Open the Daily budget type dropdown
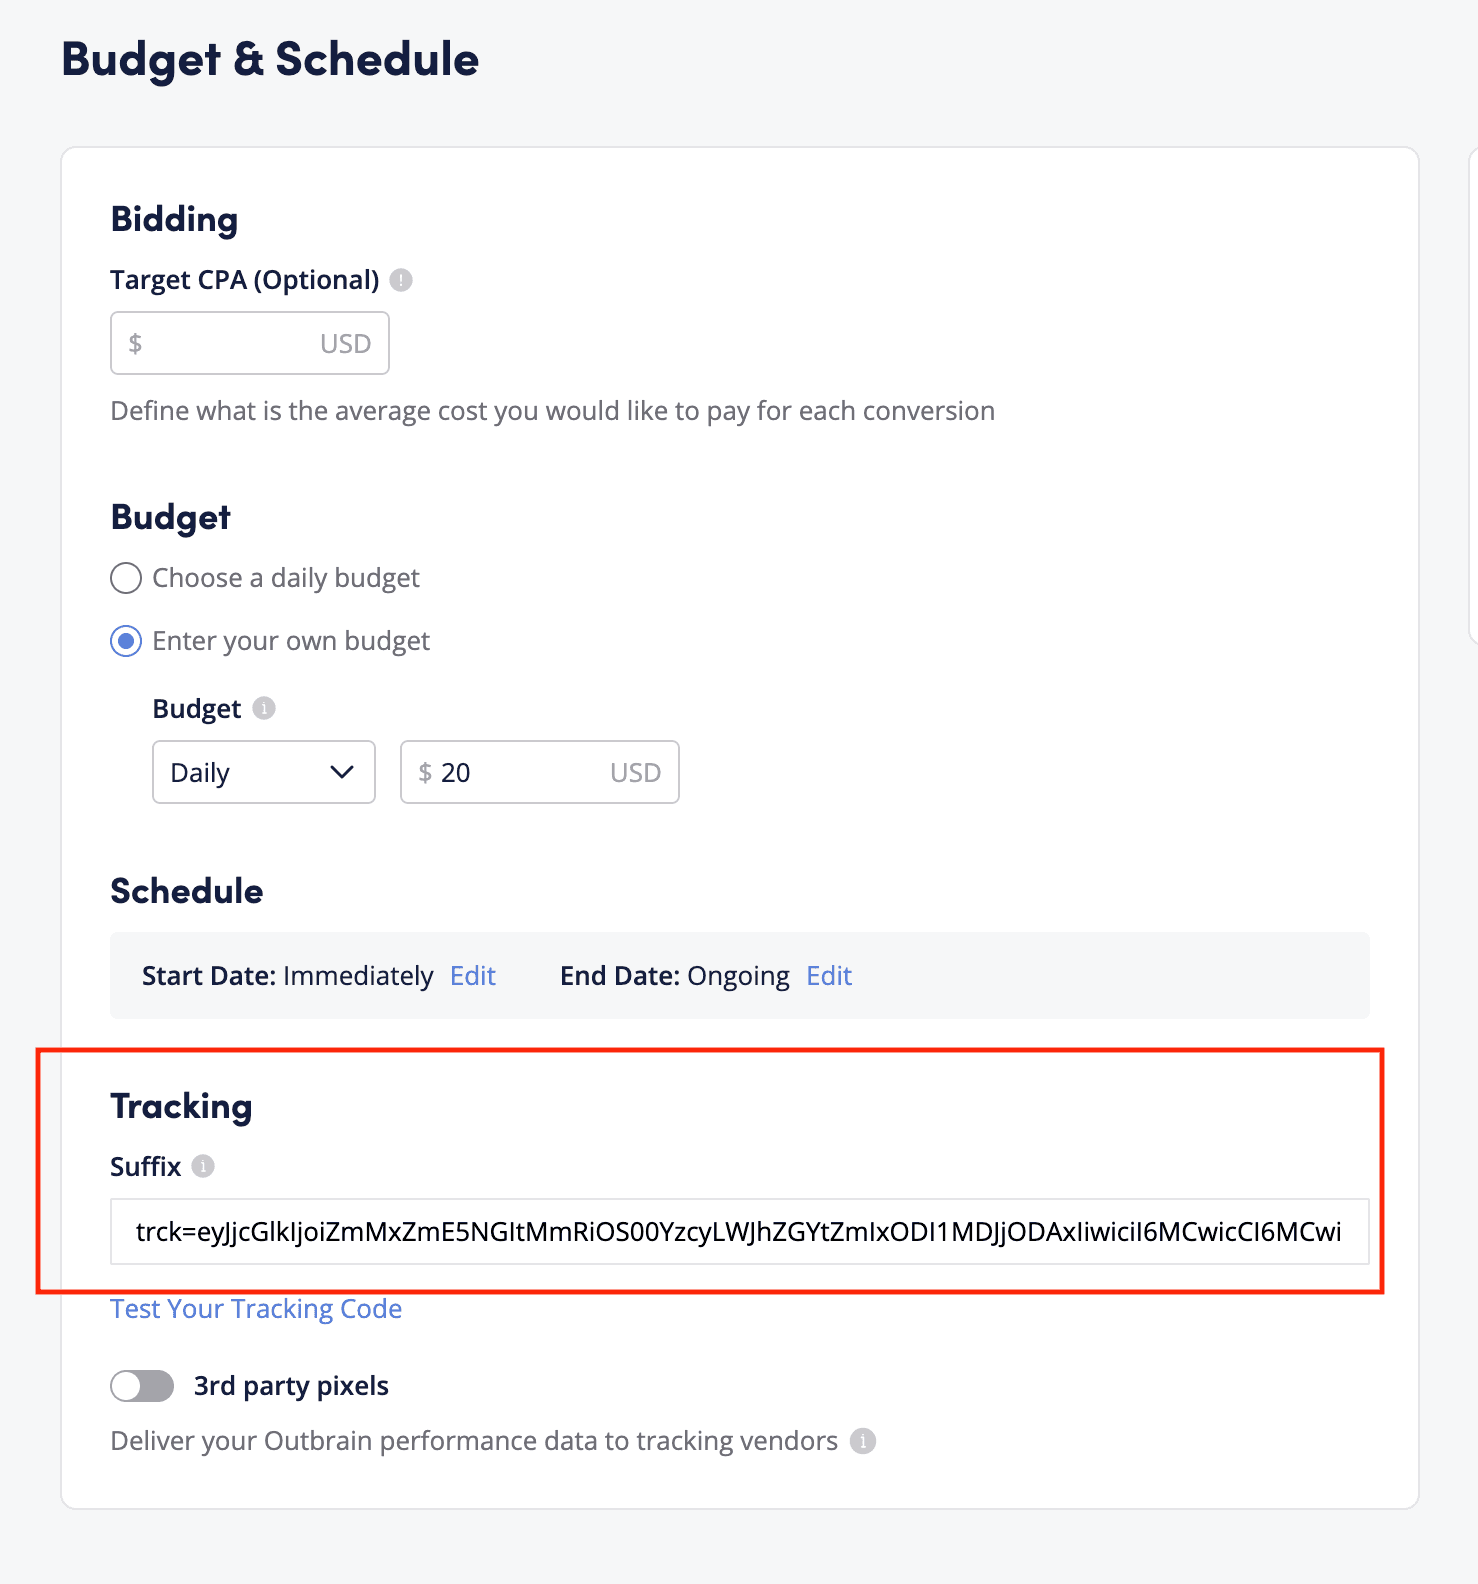This screenshot has width=1478, height=1584. click(x=264, y=772)
